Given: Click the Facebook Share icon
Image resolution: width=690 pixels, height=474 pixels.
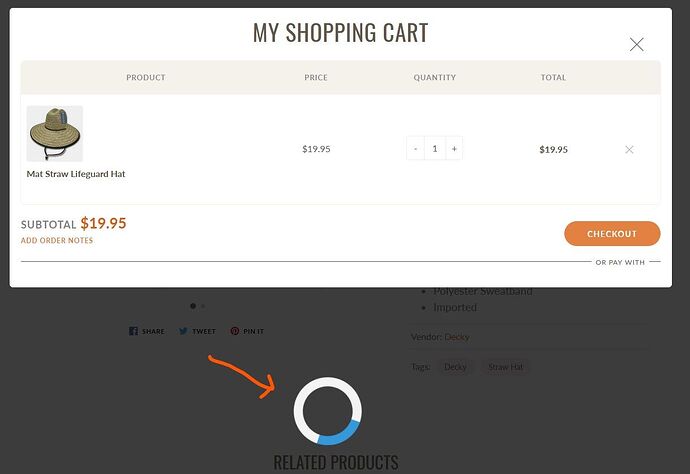Looking at the screenshot, I should click(133, 331).
